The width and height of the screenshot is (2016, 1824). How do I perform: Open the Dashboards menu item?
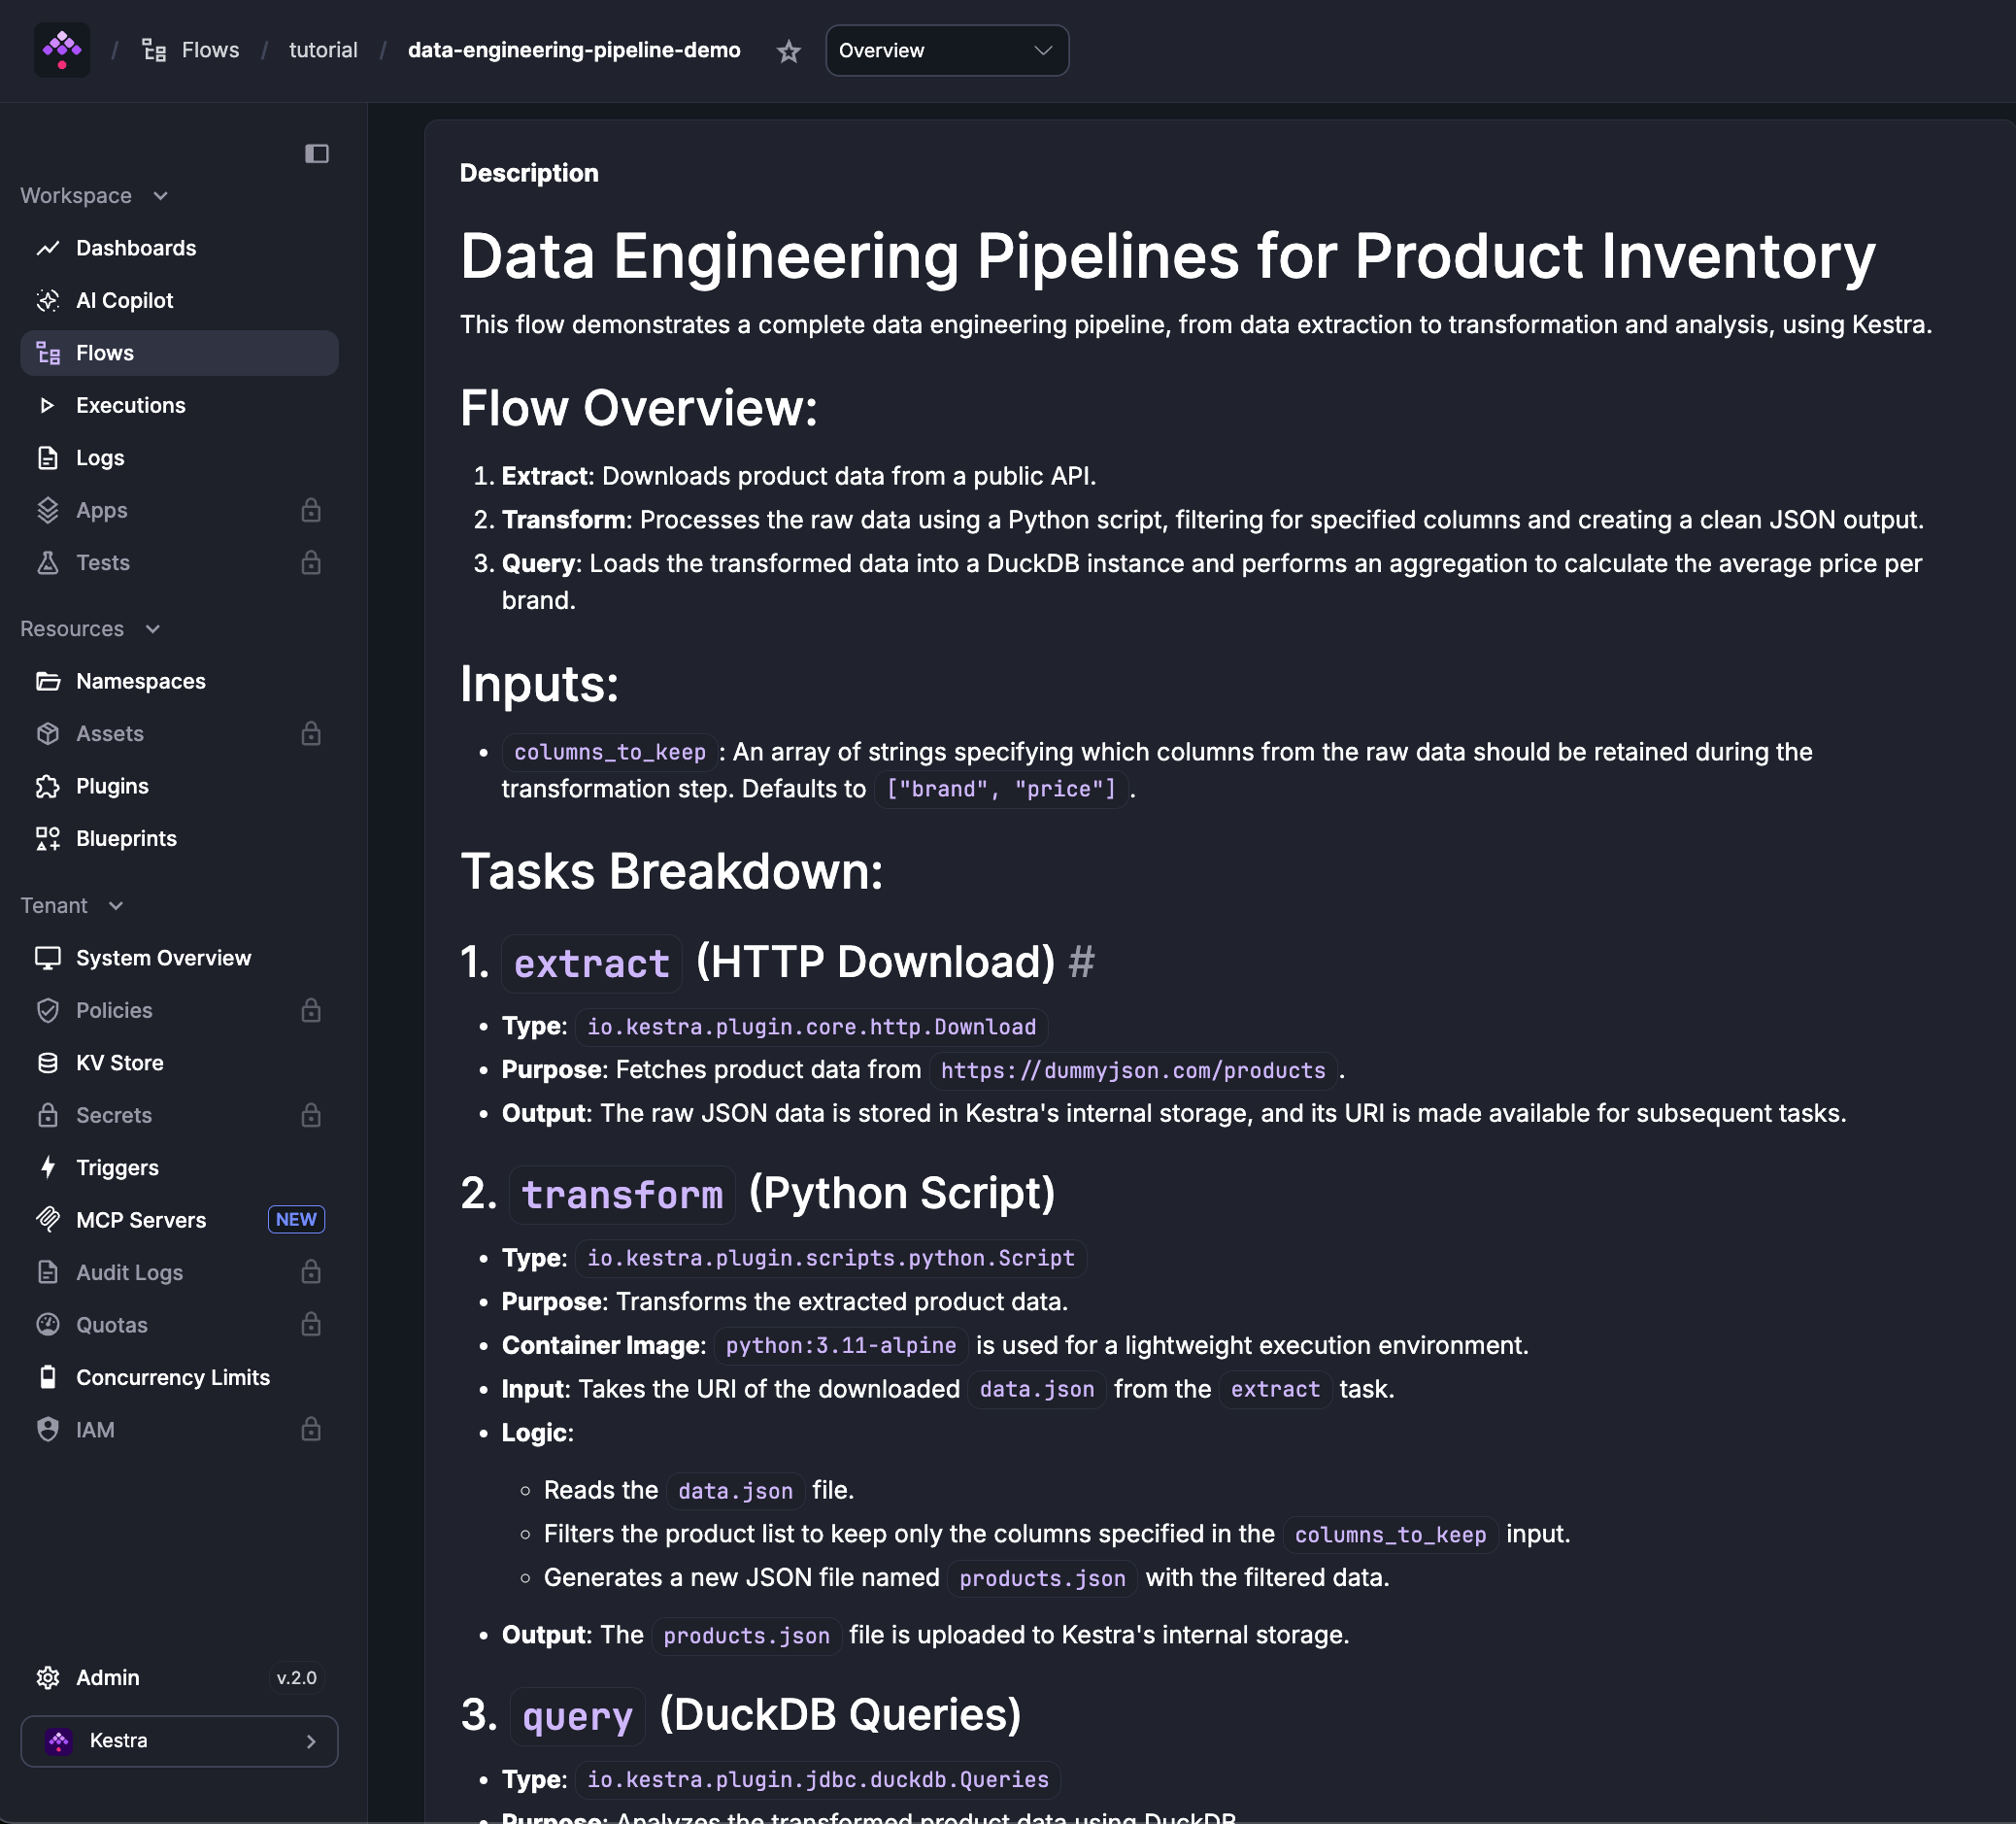[x=179, y=248]
